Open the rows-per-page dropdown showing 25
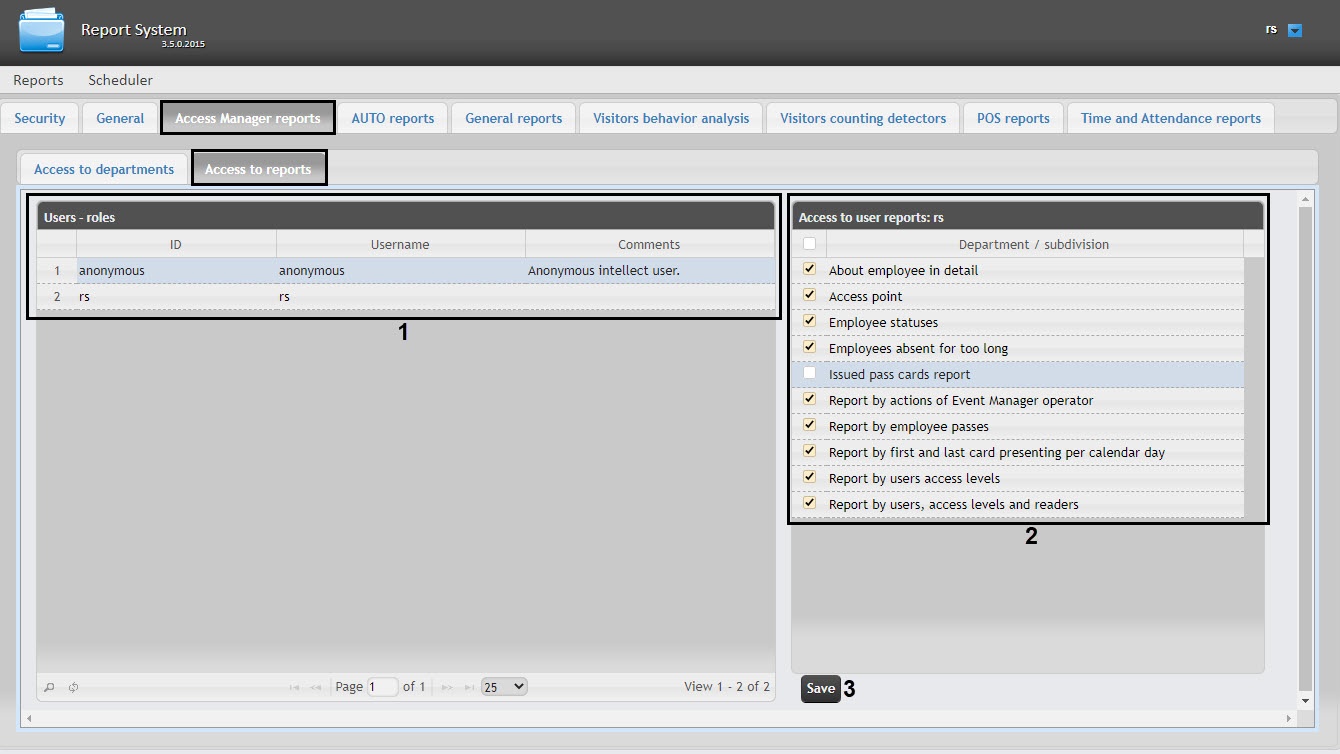1340x754 pixels. point(504,687)
